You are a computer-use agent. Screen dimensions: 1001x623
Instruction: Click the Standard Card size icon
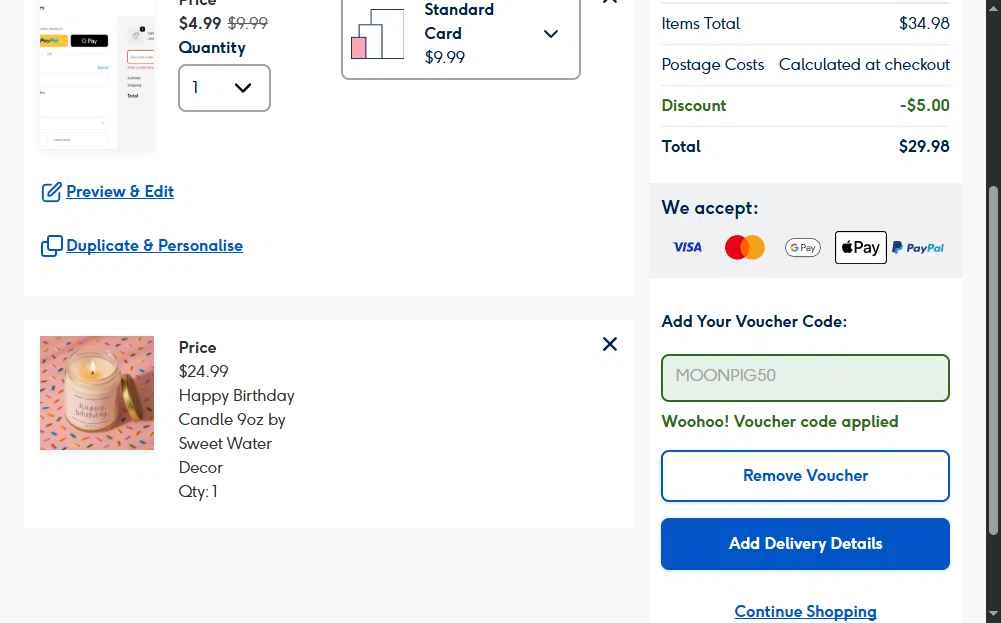377,34
